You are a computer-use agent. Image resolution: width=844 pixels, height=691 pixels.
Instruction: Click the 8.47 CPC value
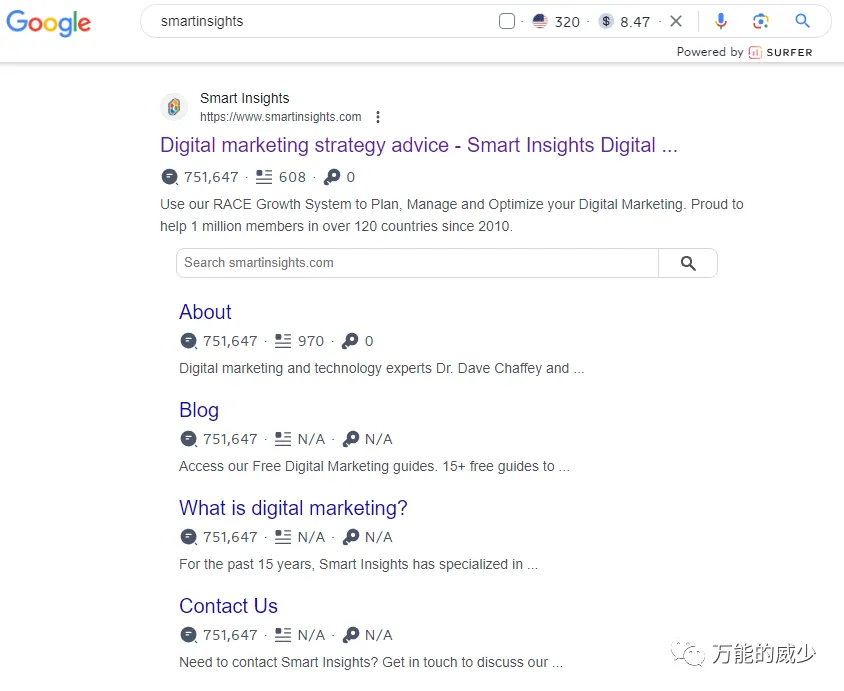pos(635,22)
